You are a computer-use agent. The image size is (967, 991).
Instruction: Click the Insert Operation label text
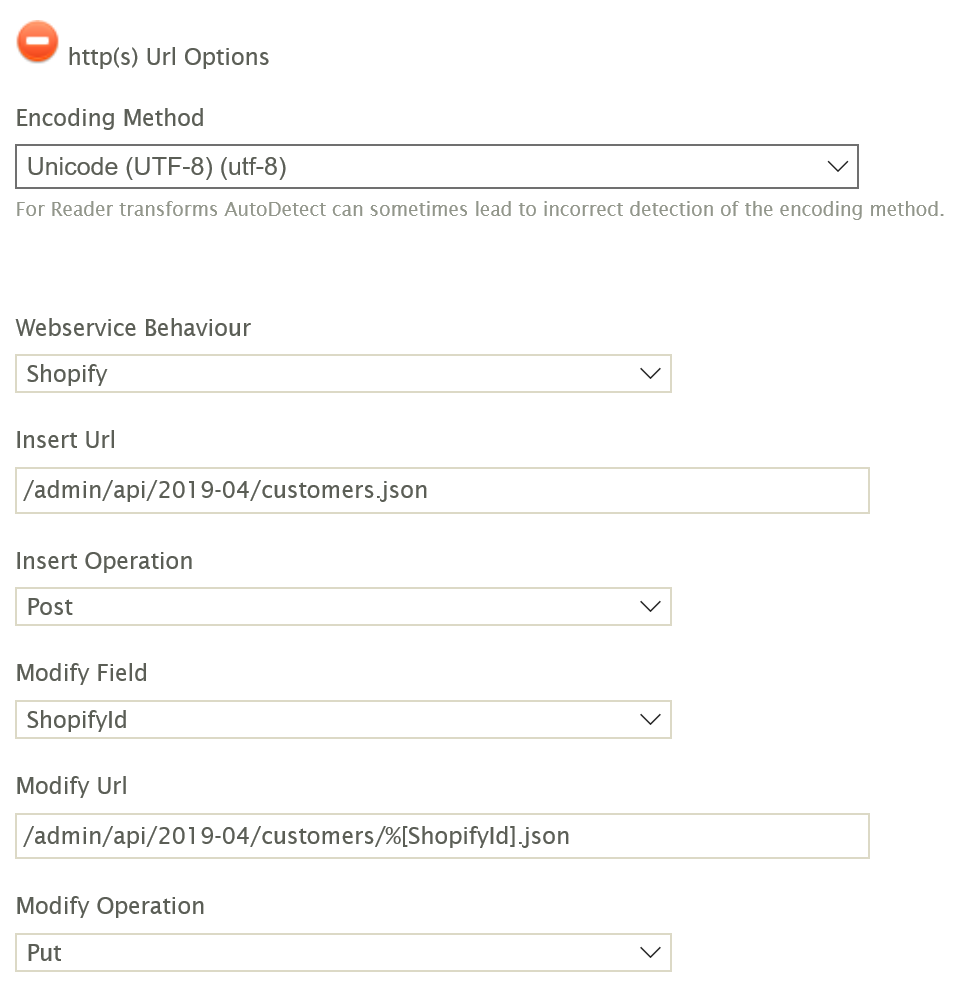click(x=104, y=561)
